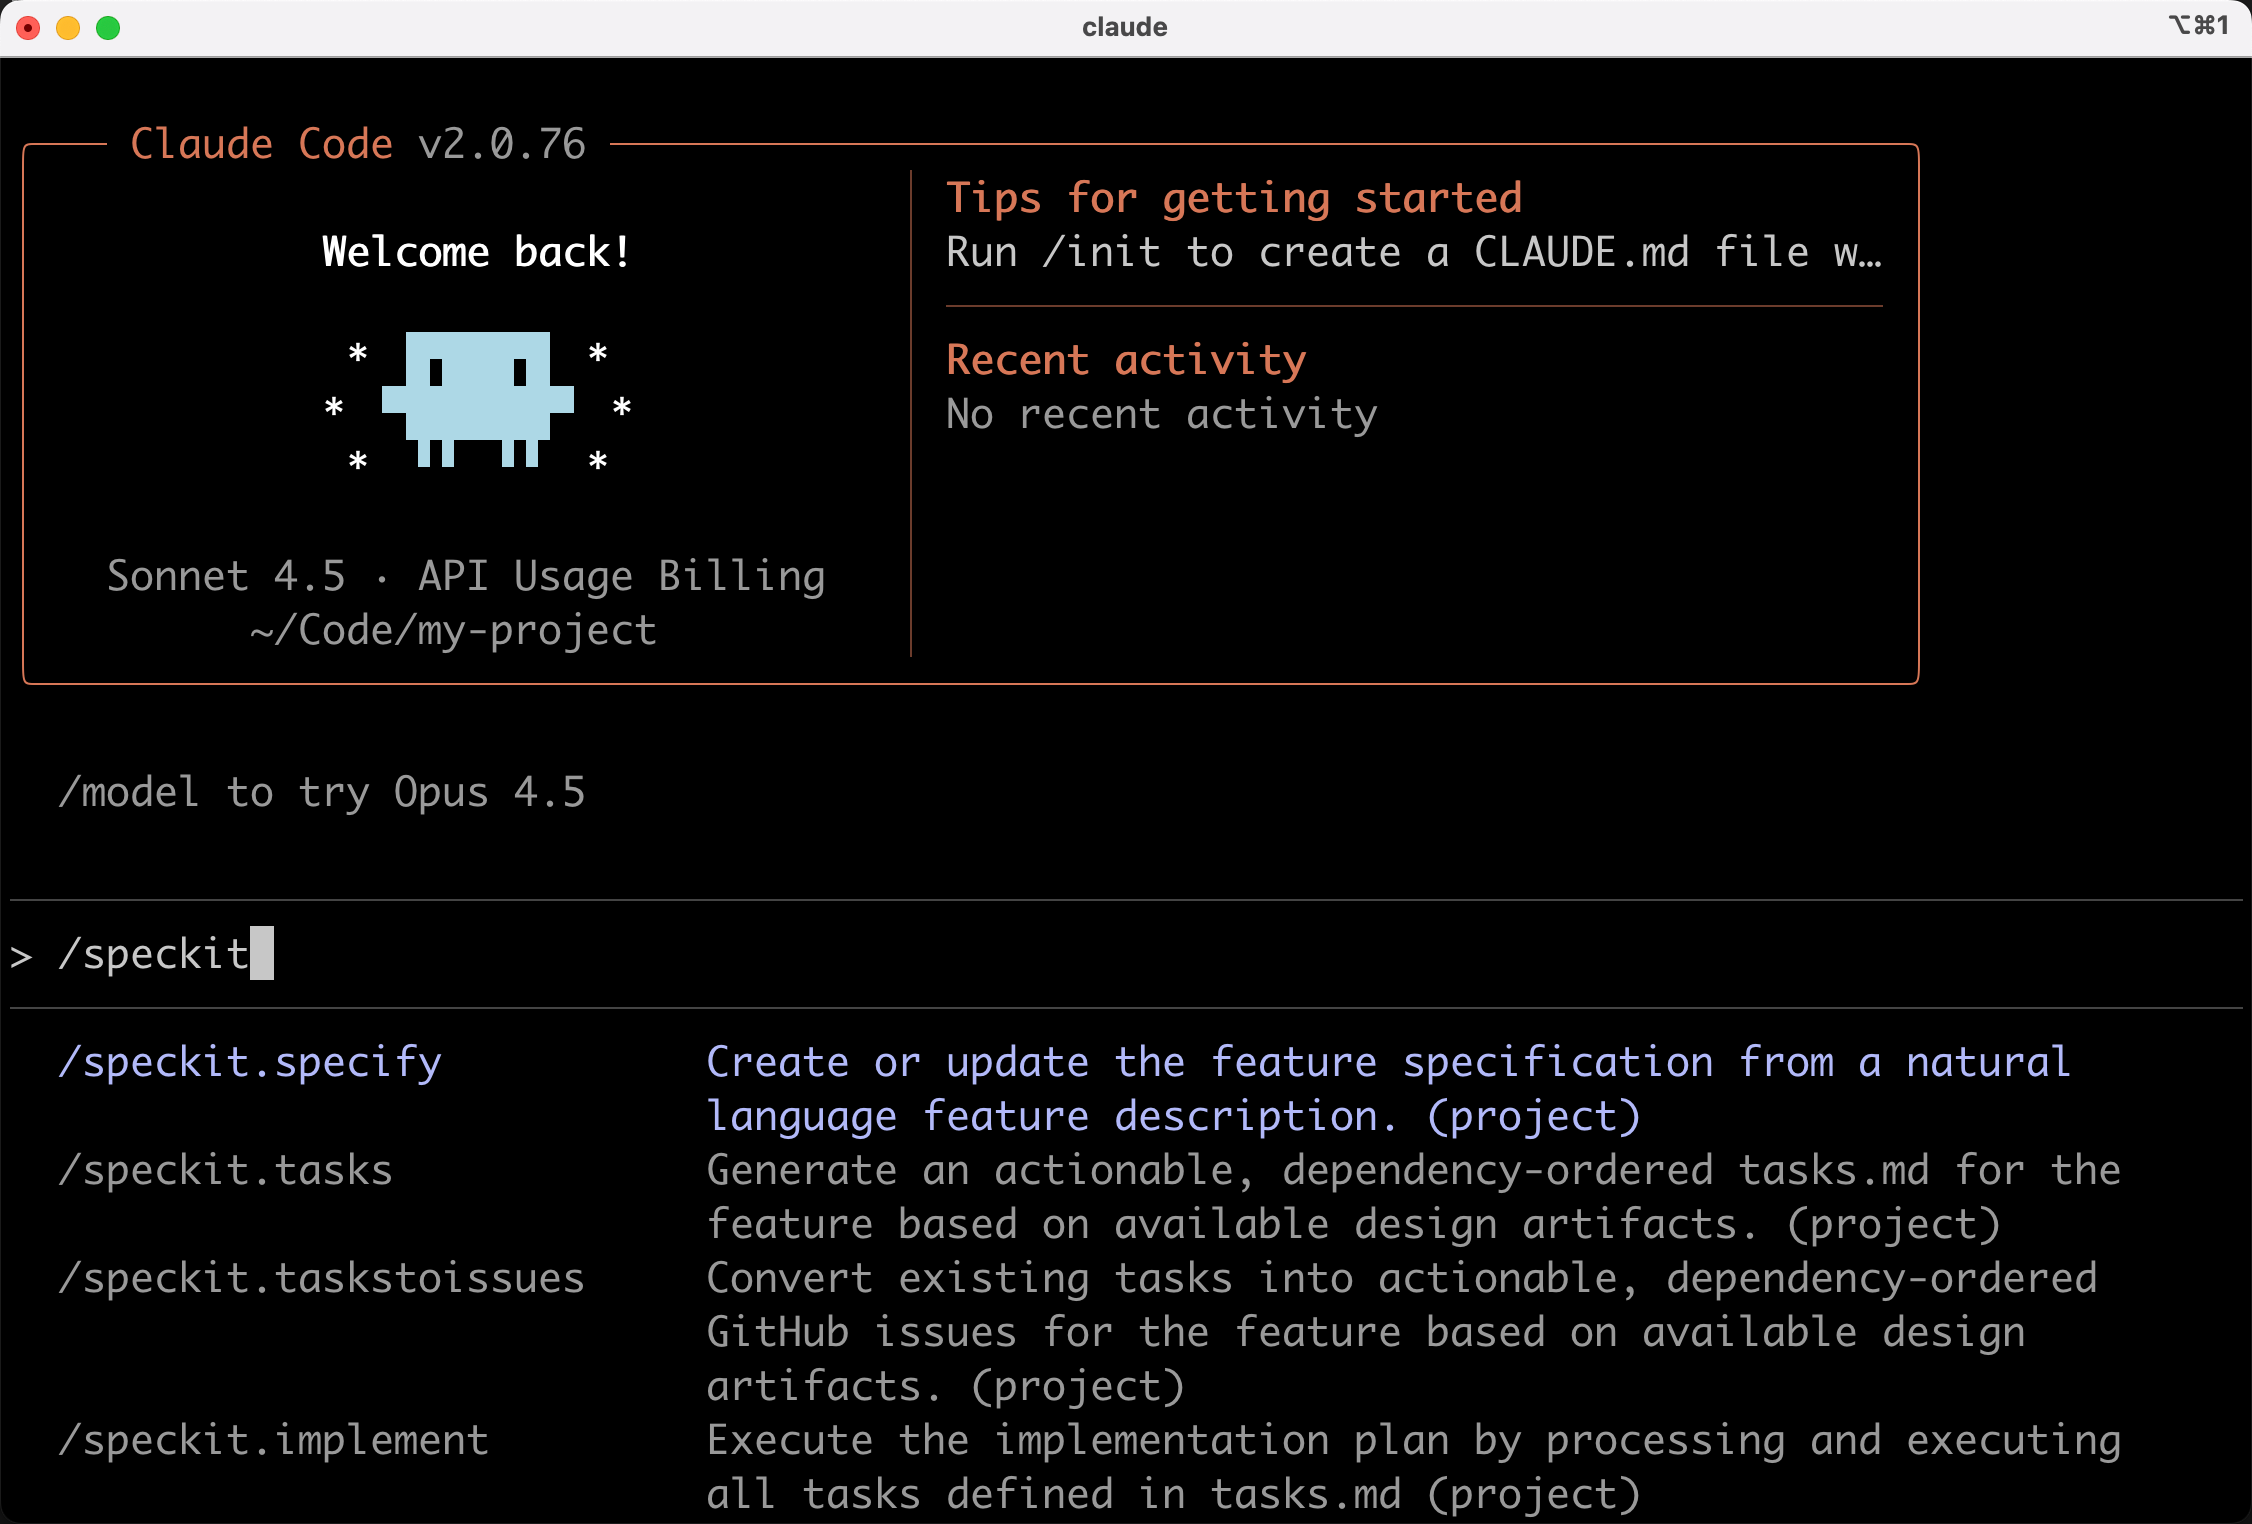Screen dimensions: 2252x1524
Task: Click the /speckit text in the input
Action: pos(154,954)
